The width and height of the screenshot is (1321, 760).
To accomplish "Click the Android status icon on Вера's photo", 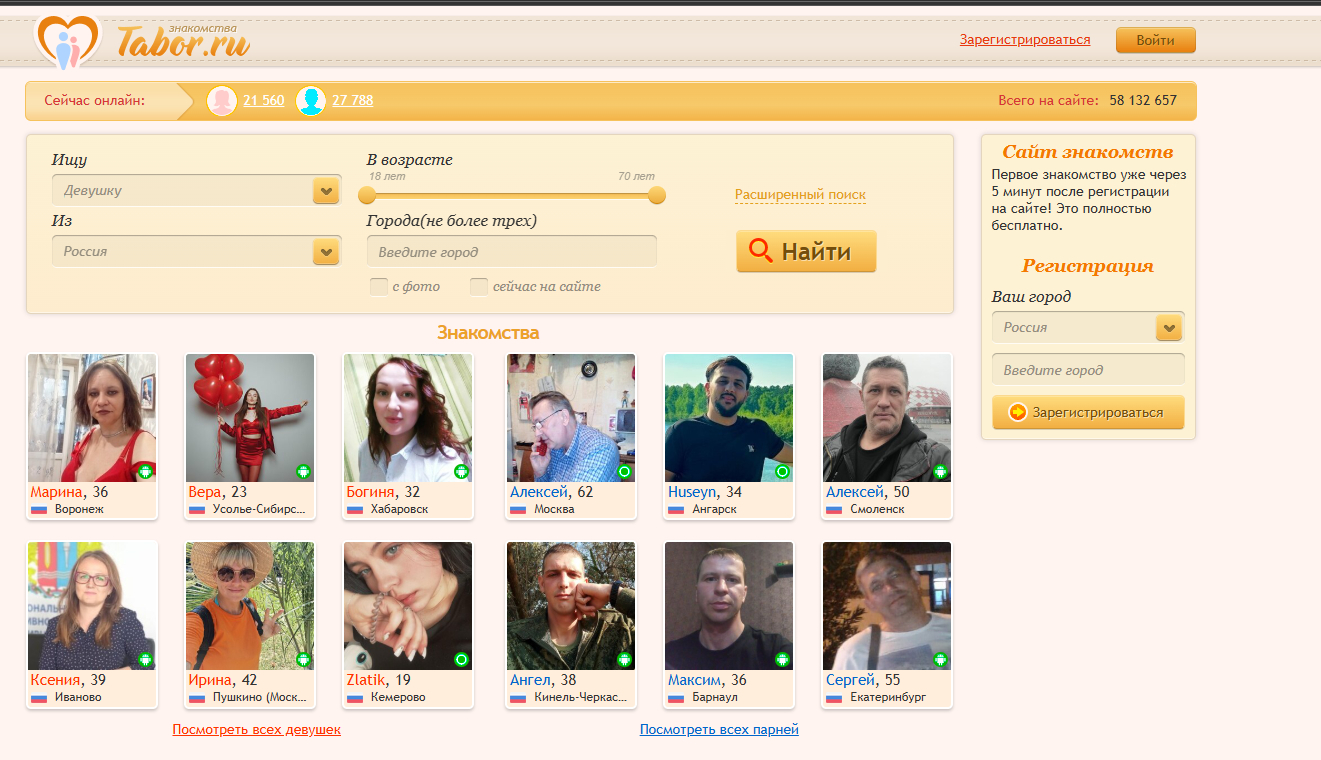I will pos(304,471).
